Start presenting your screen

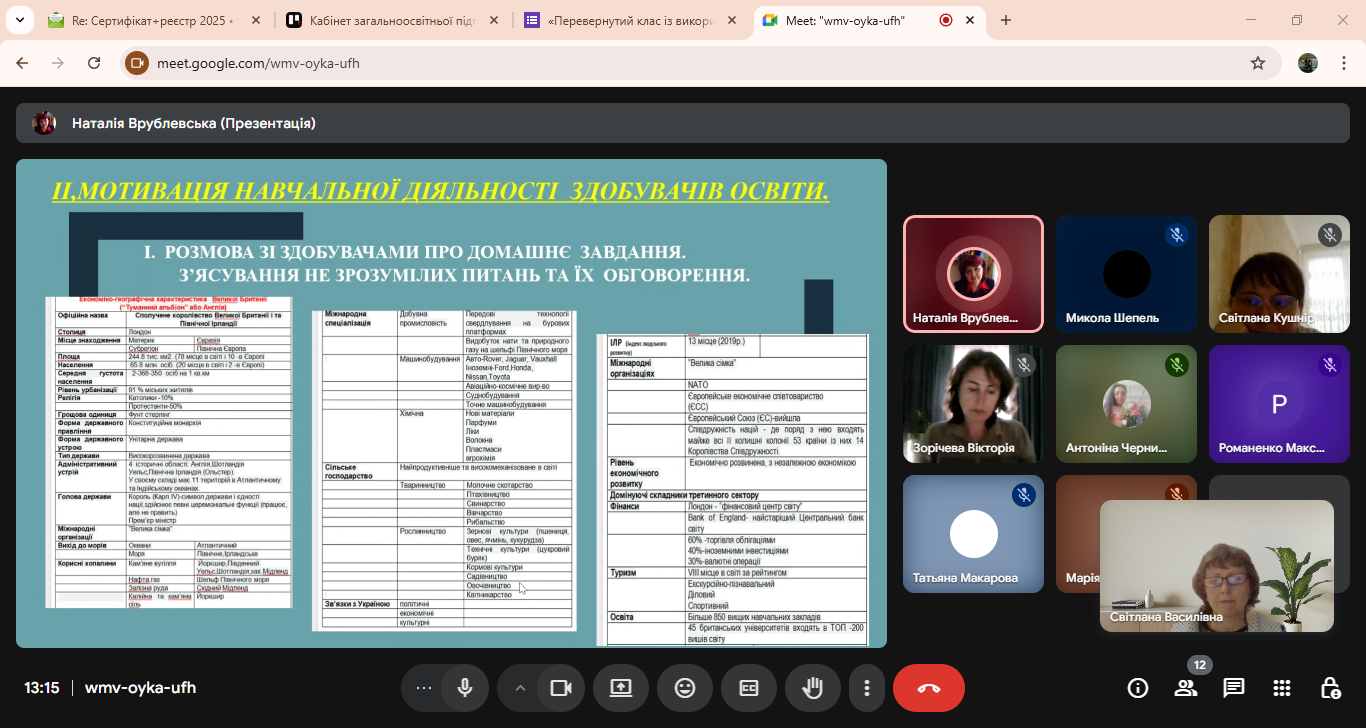(620, 688)
